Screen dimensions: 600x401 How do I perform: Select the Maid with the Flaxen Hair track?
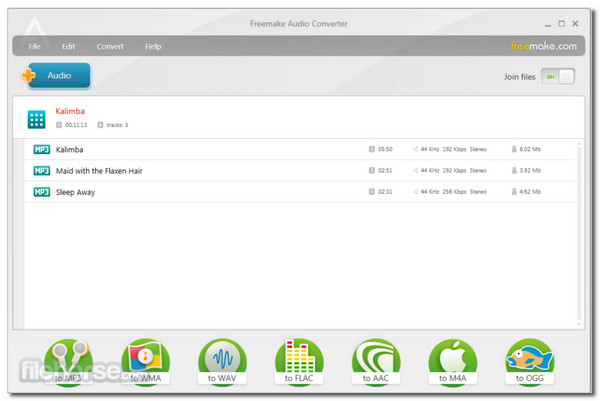[99, 171]
